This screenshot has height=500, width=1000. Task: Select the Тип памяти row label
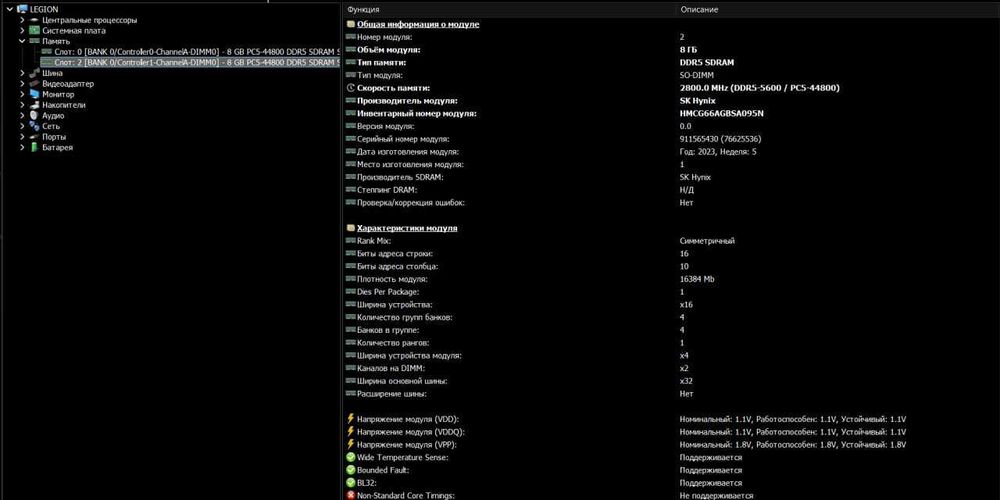(x=381, y=62)
